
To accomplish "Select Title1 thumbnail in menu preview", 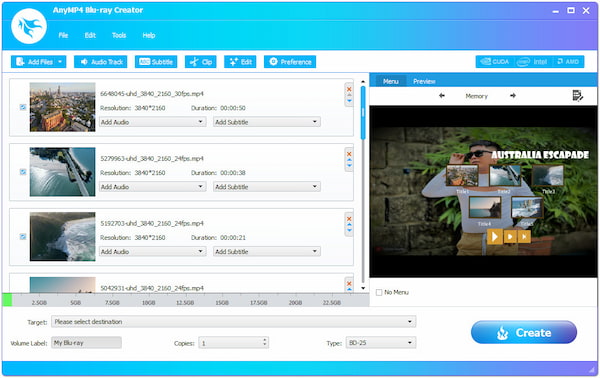I will 462,175.
